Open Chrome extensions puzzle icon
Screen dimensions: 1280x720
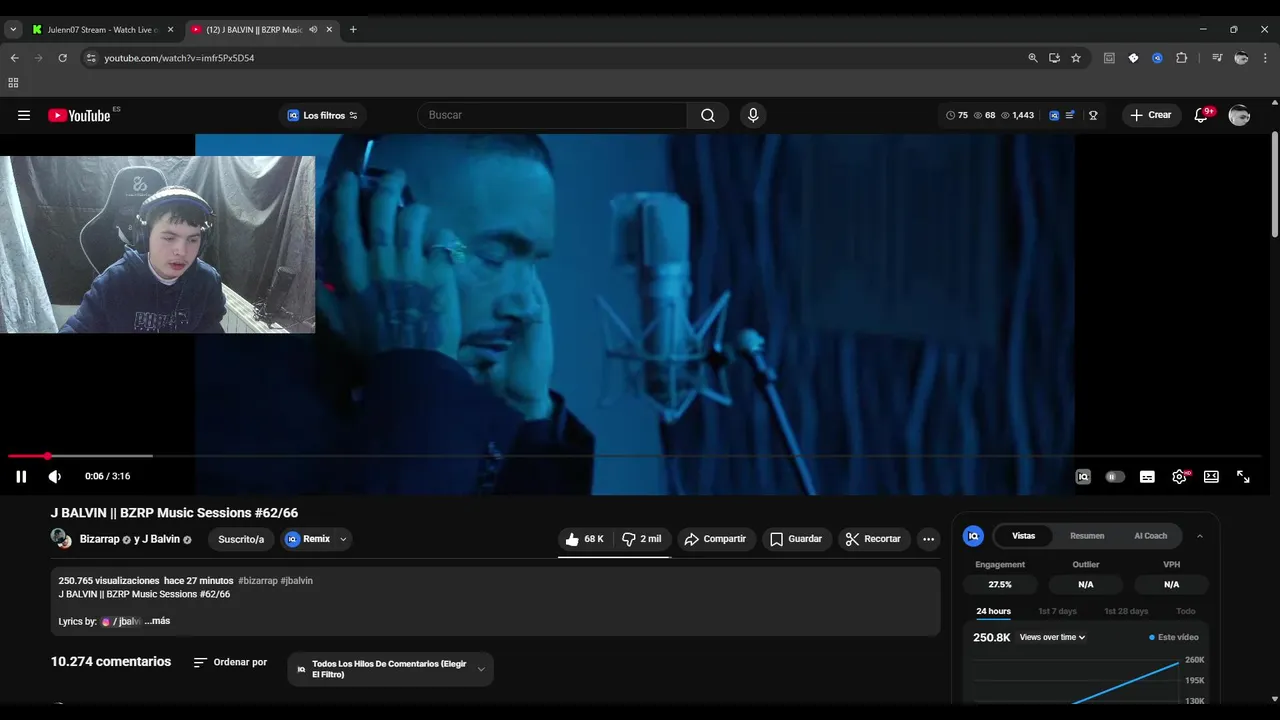[x=1181, y=58]
